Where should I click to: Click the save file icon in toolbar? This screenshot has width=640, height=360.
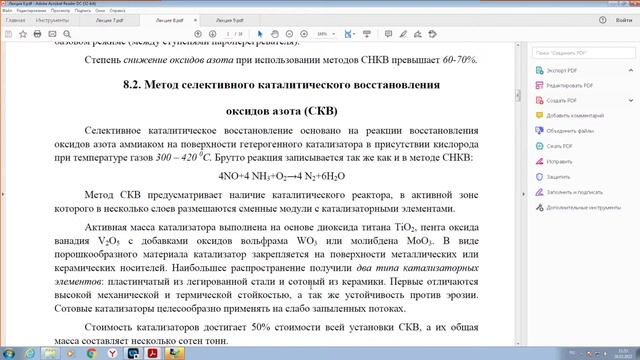(8, 34)
